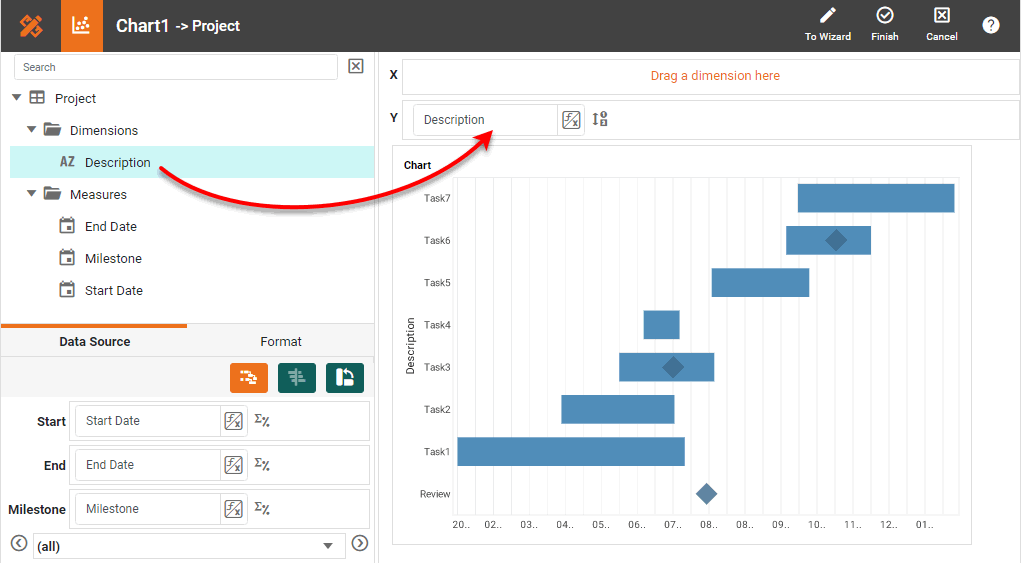Click the To Wizard pencil icon
Viewport: 1021px width, 563px height.
point(827,16)
